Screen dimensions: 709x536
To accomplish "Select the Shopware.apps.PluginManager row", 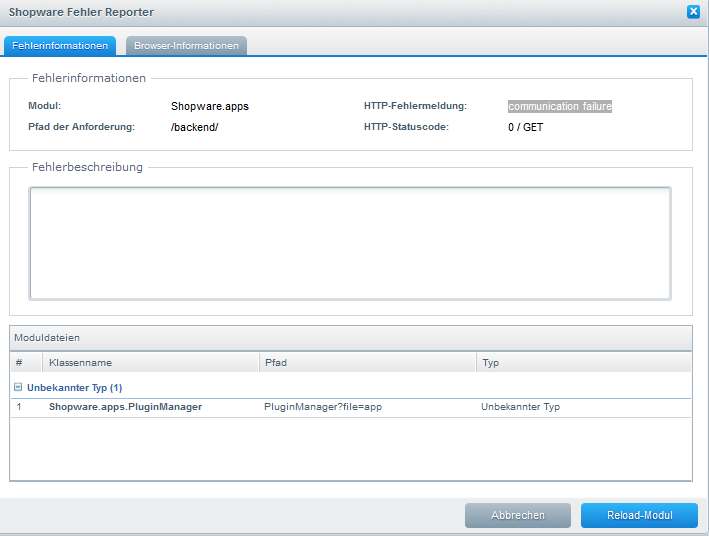I will [351, 407].
